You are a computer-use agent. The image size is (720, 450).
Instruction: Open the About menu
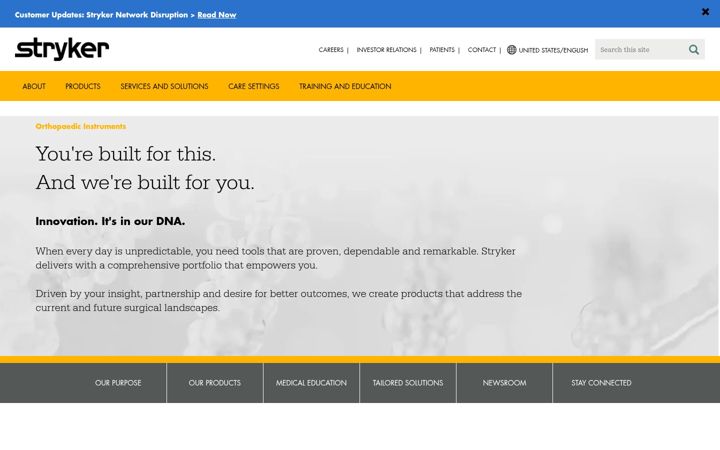tap(34, 86)
